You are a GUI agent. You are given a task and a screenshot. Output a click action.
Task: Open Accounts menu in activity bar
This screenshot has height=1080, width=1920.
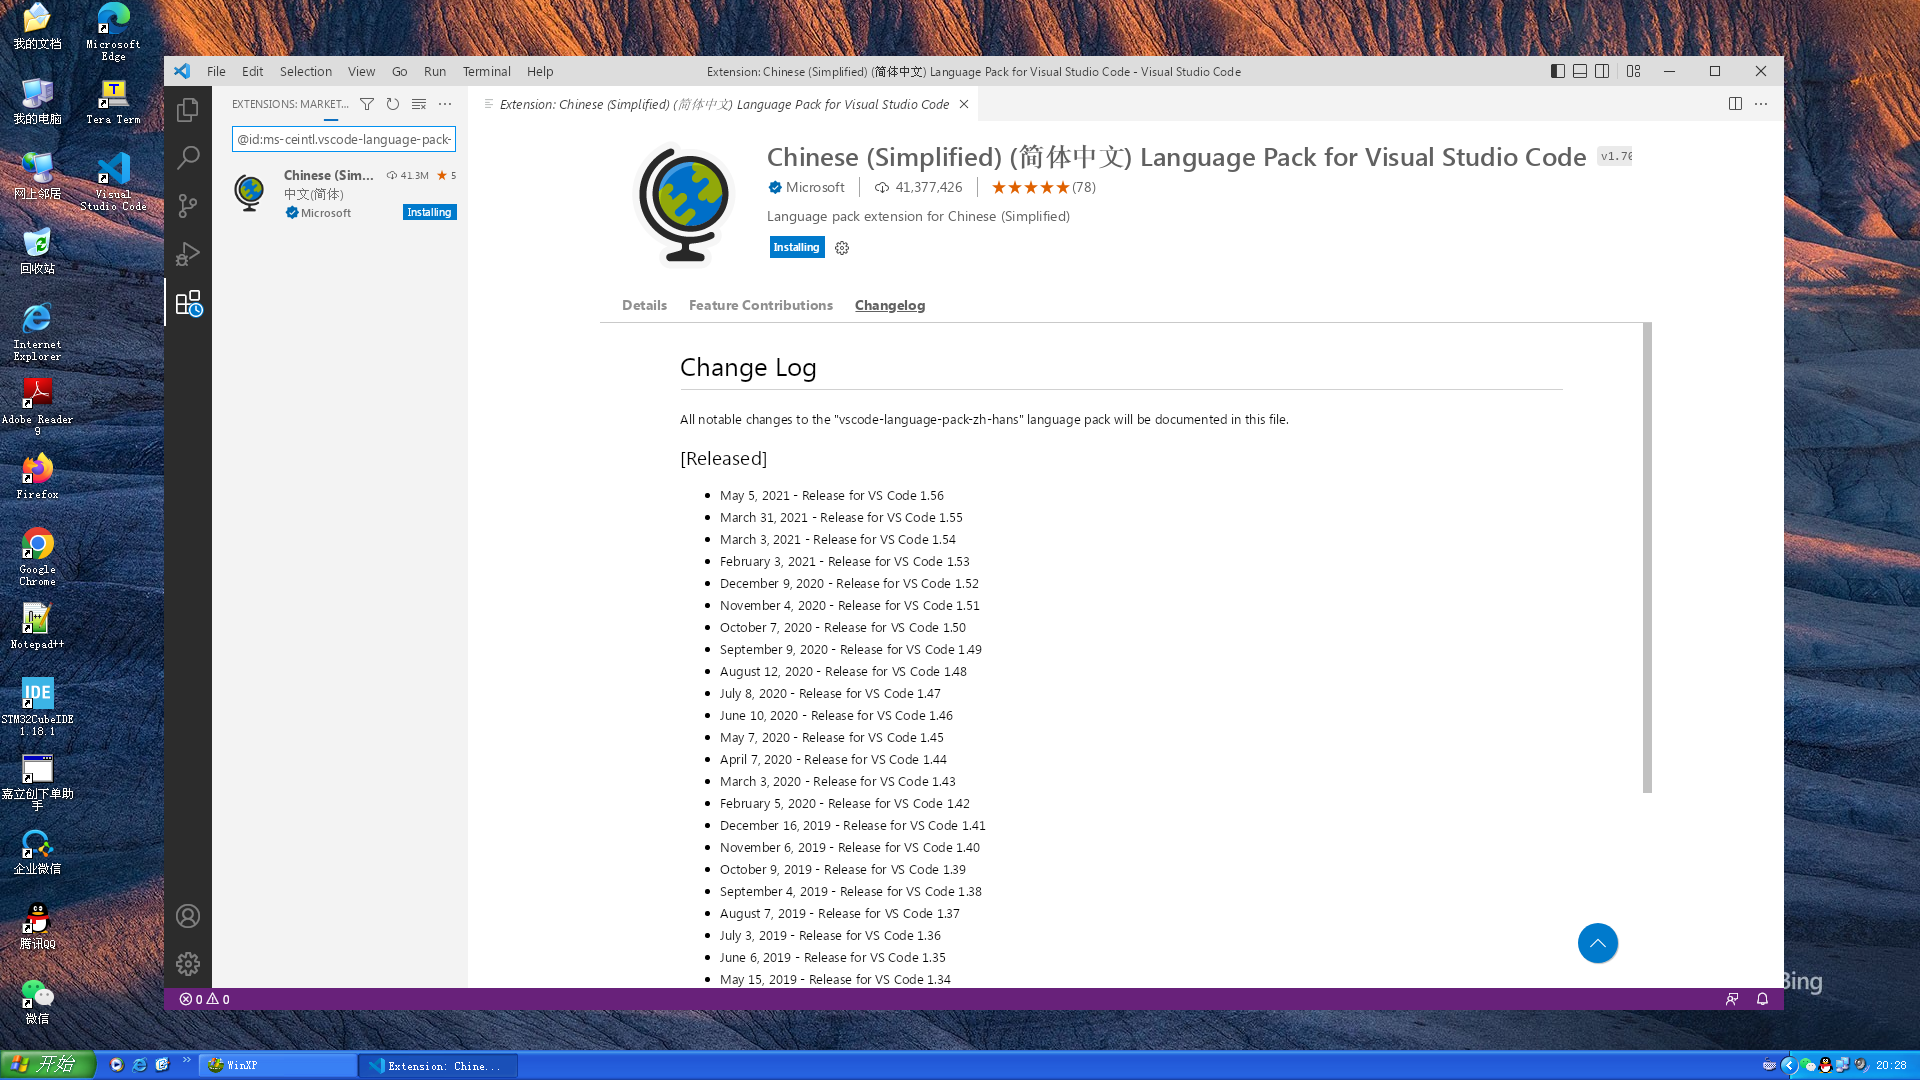(188, 916)
